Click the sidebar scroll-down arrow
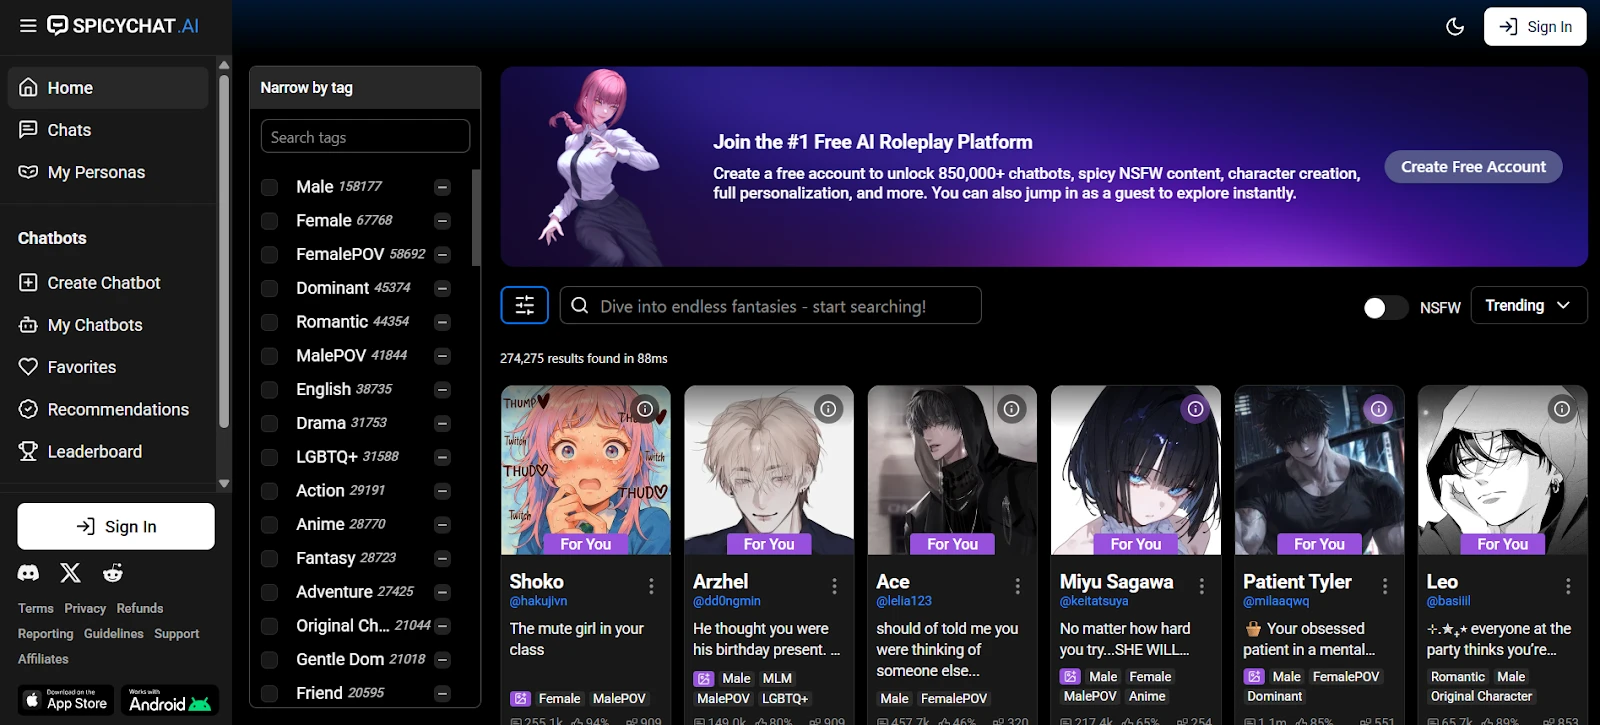 coord(224,483)
